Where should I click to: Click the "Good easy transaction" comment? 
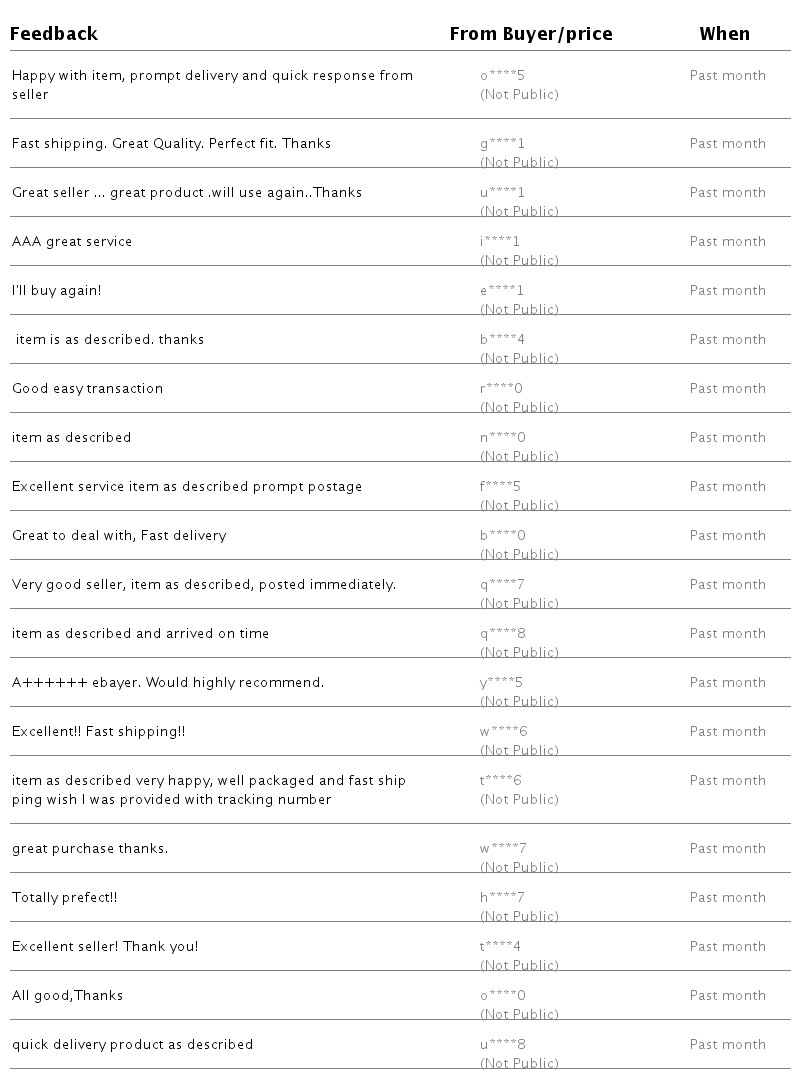[87, 388]
